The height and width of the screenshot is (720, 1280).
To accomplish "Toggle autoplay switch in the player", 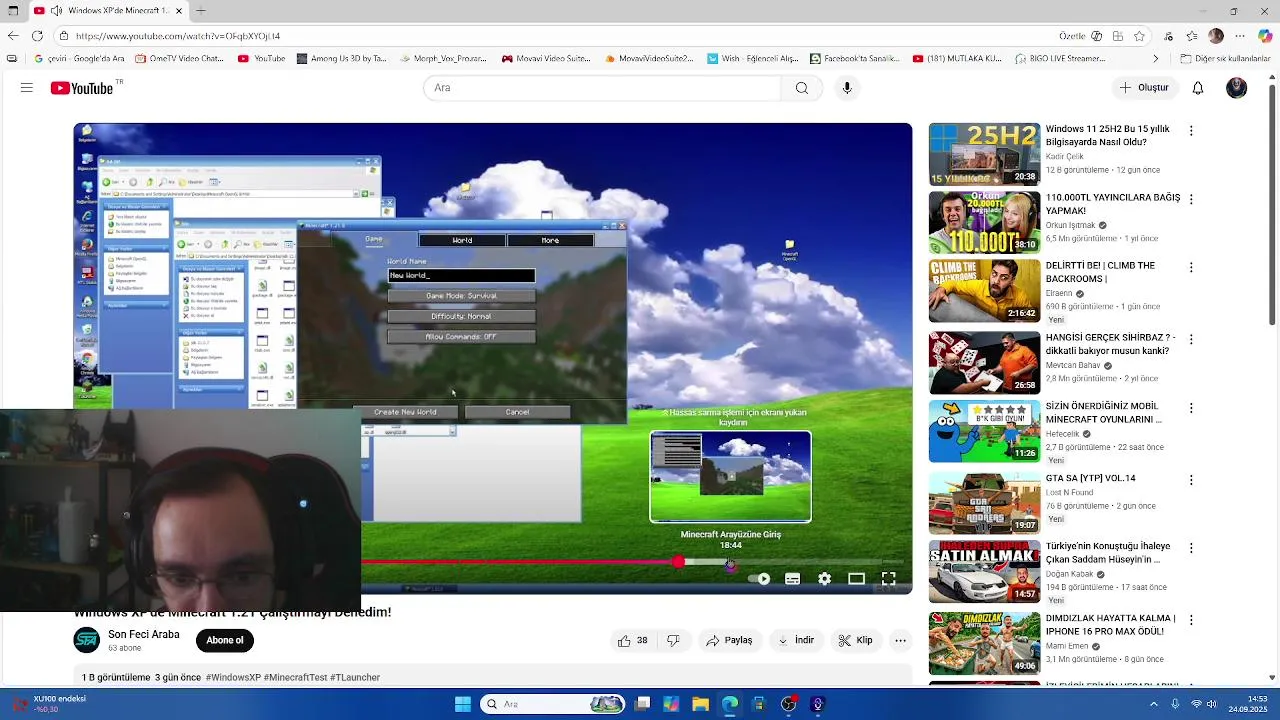I will [x=761, y=579].
